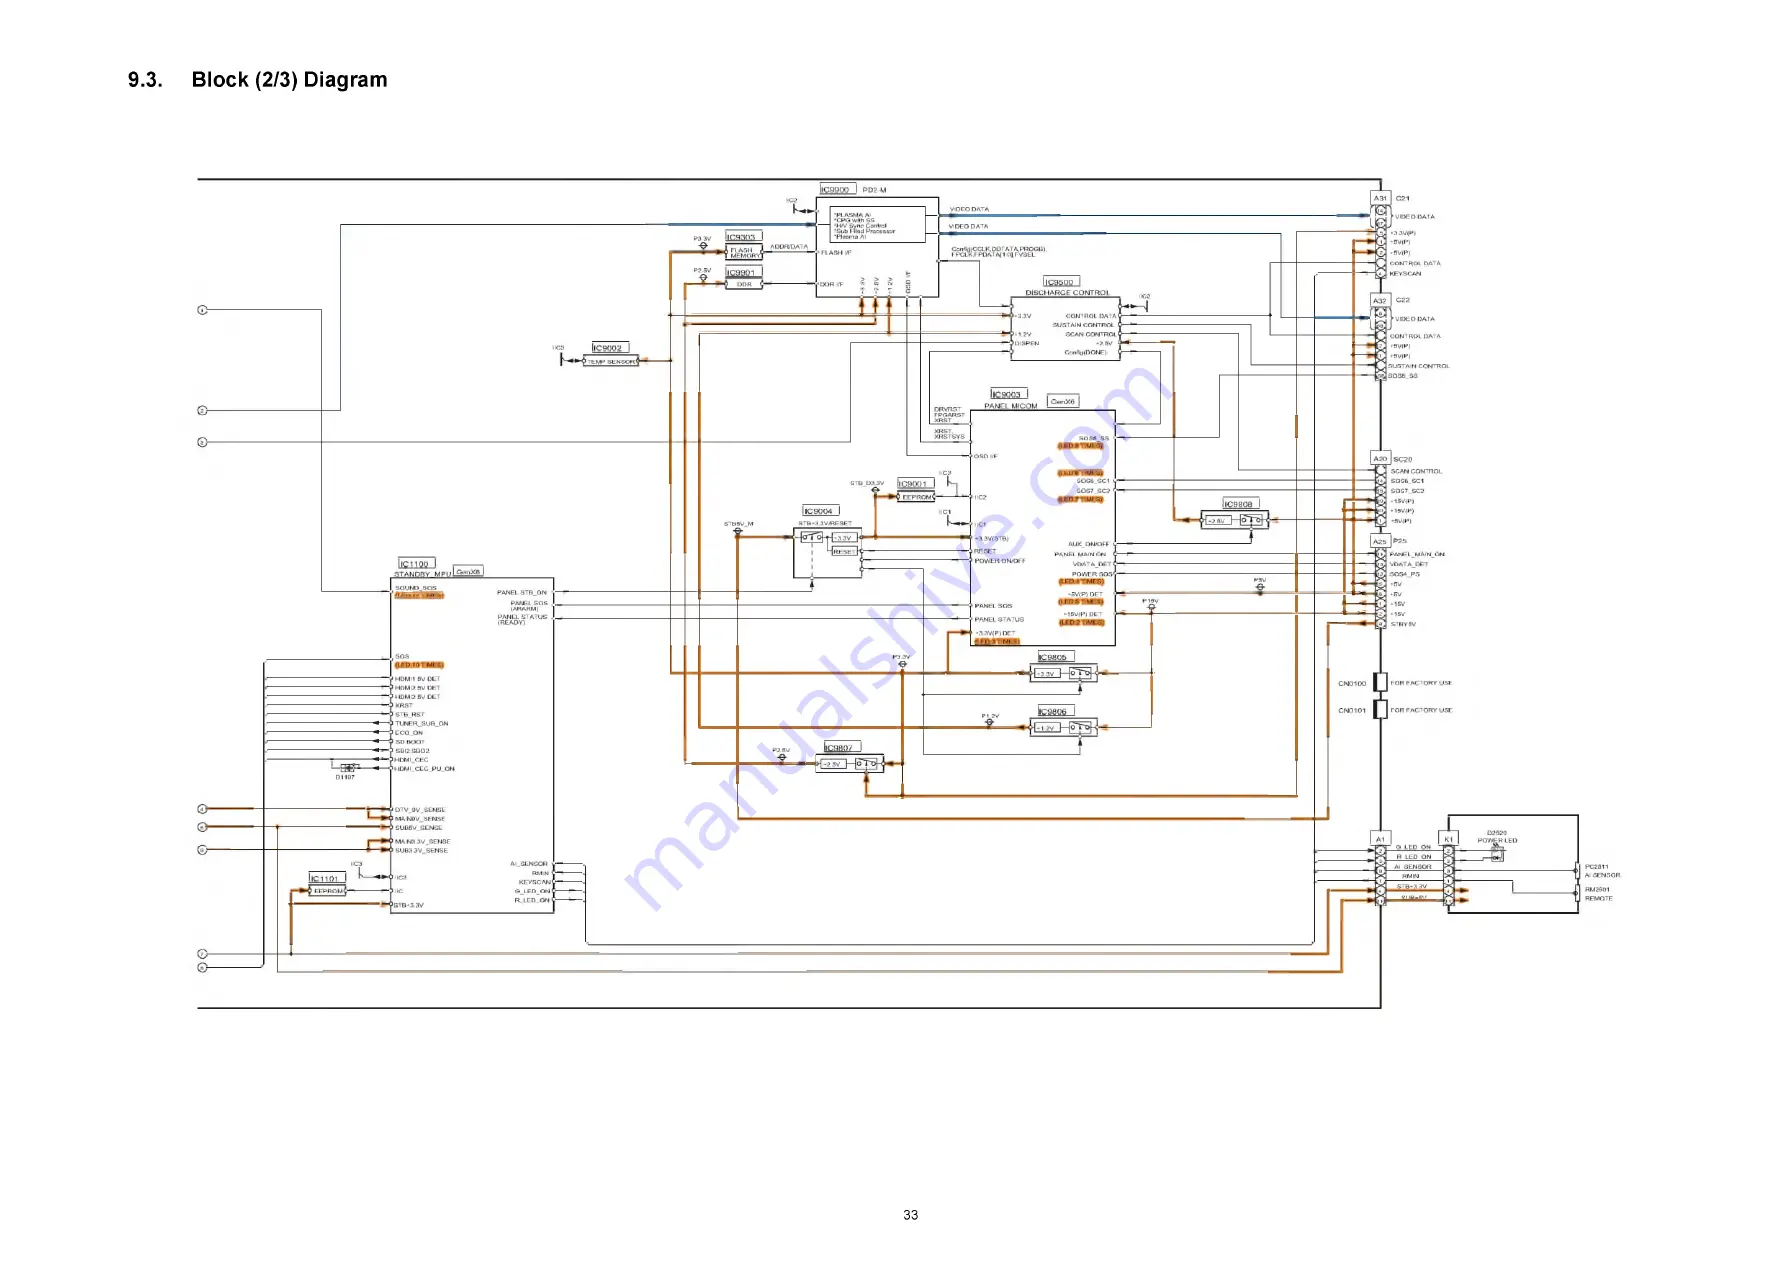Click the IC9003 label
The image size is (1787, 1263).
[x=1009, y=394]
